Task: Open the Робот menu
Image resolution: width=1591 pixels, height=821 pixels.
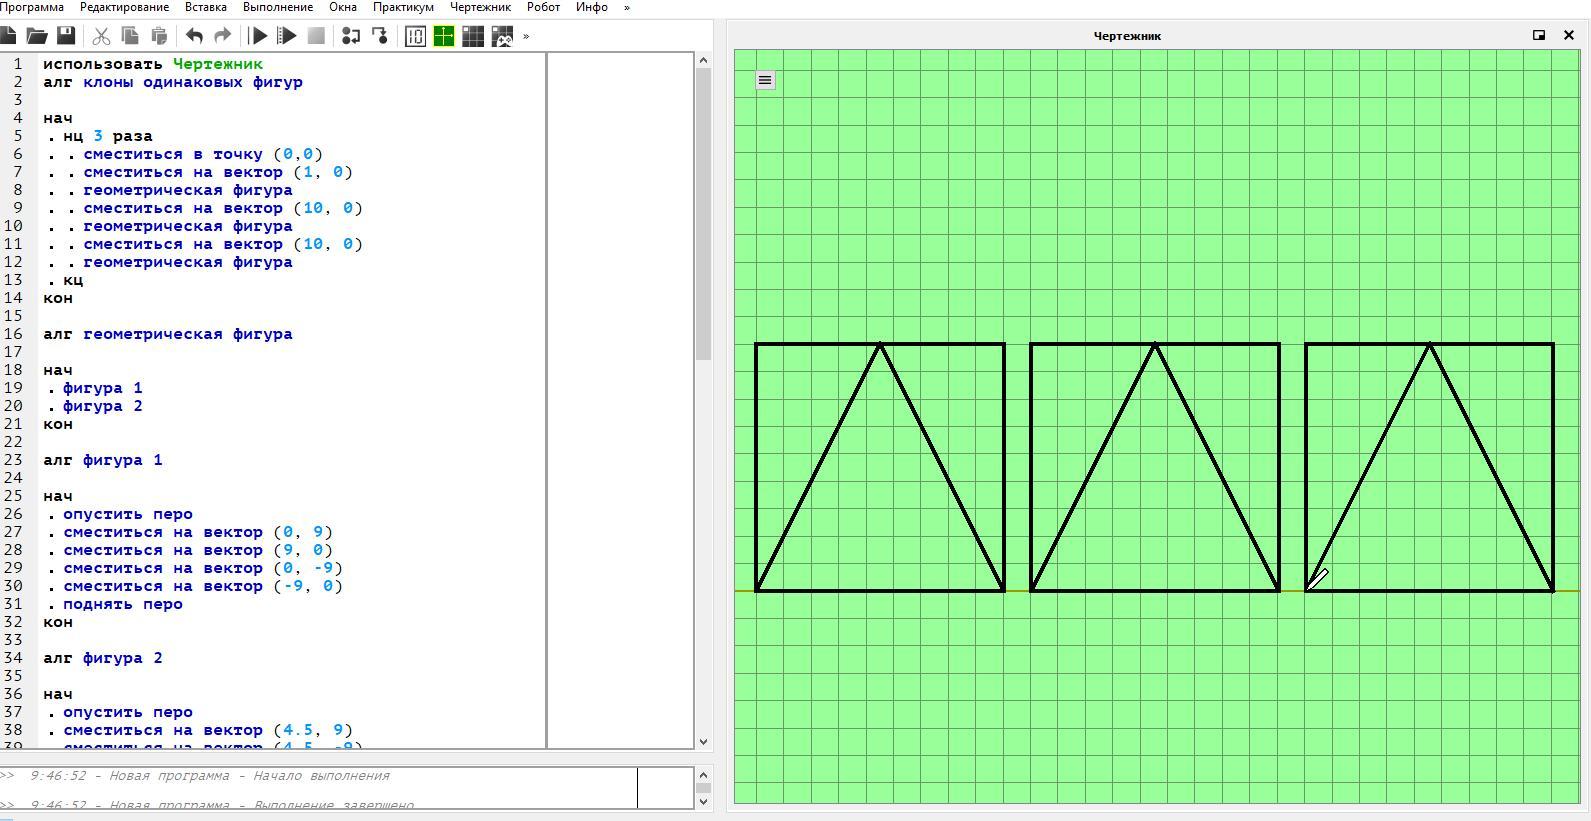Action: pos(543,7)
